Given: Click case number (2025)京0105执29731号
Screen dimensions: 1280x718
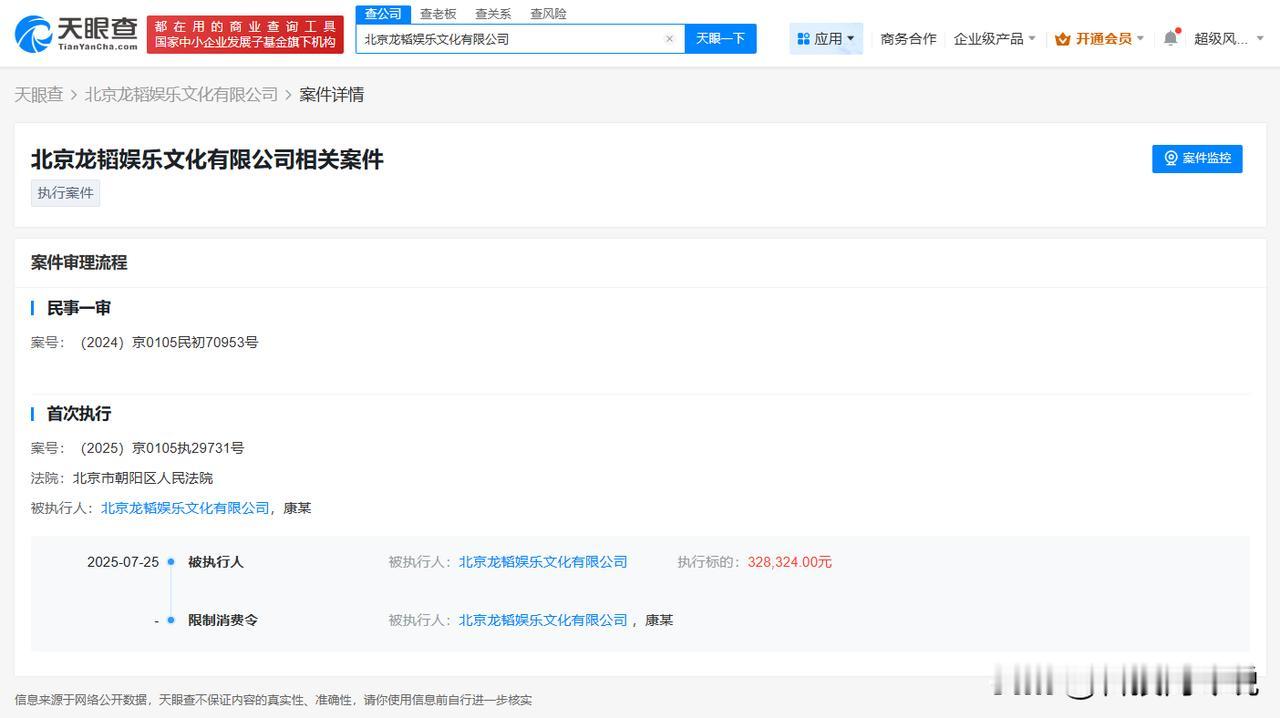Looking at the screenshot, I should (162, 448).
